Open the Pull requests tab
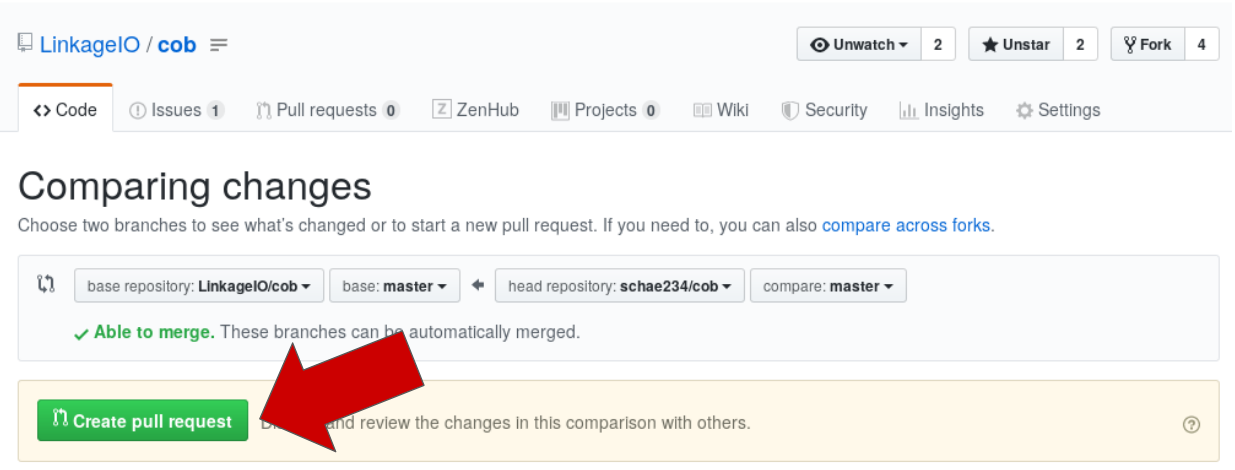1235x470 pixels. (x=327, y=110)
